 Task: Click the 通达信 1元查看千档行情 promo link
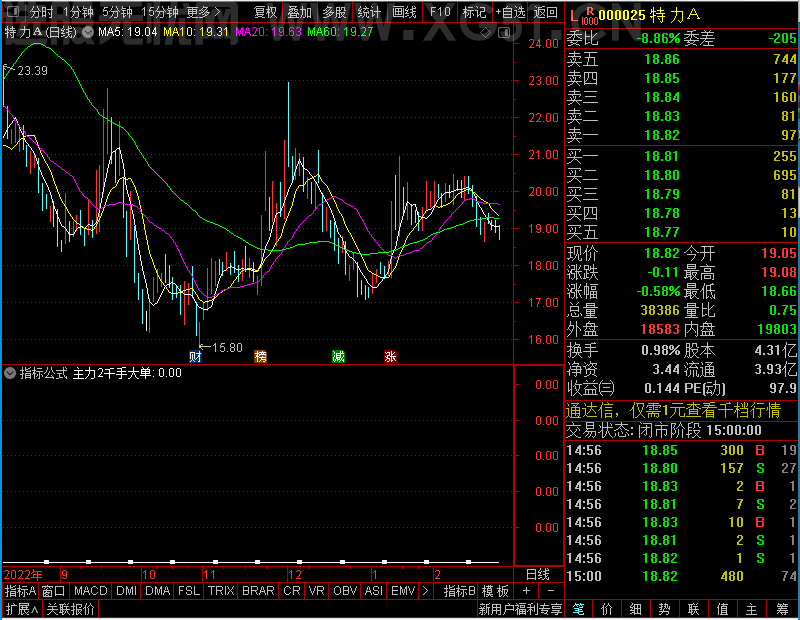(x=673, y=410)
